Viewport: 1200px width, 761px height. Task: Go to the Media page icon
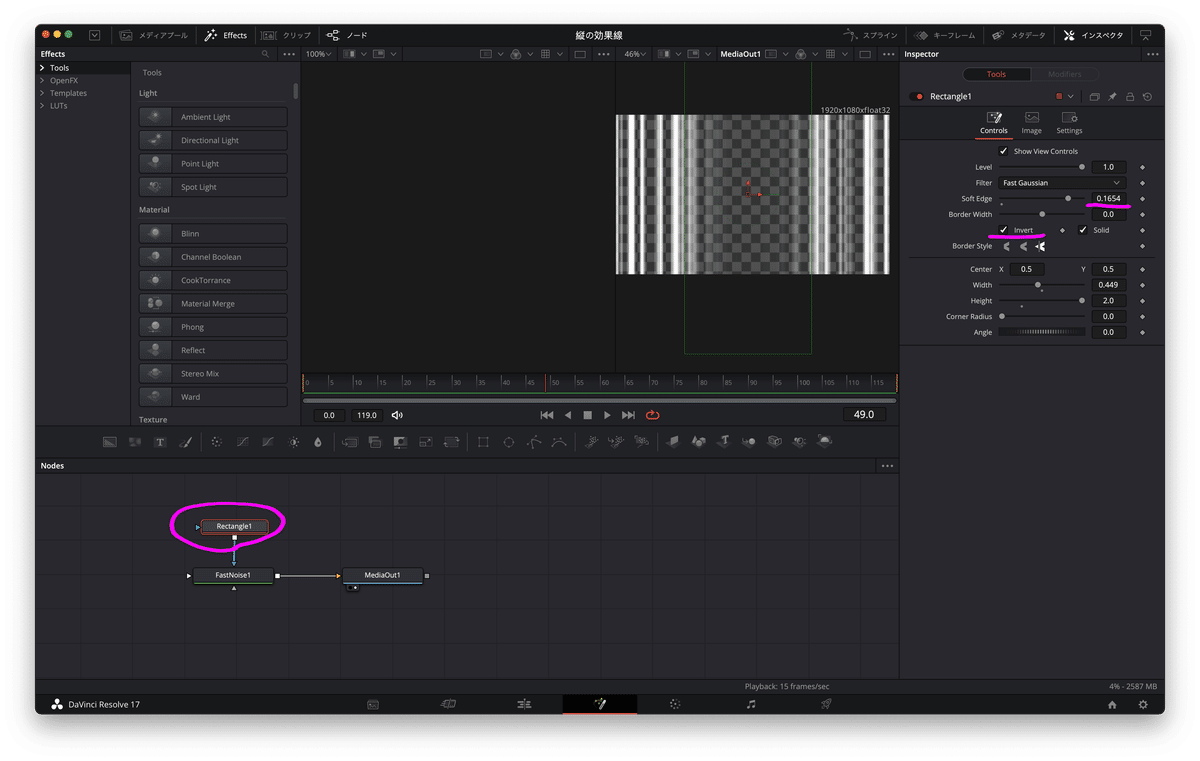coord(373,704)
